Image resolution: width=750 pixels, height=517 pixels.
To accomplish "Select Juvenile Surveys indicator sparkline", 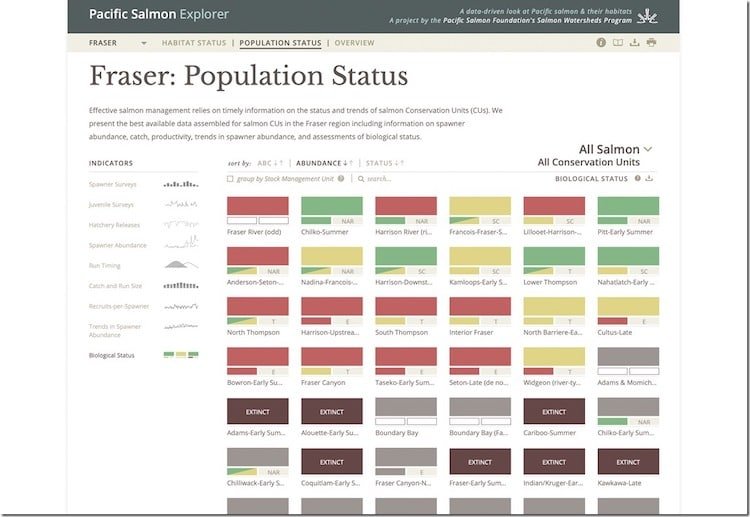I will 181,204.
